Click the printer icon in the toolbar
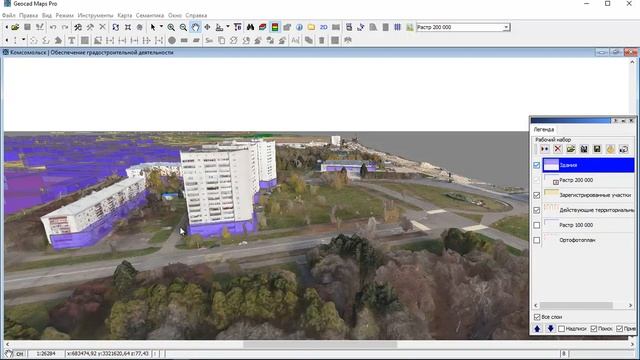The width and height of the screenshot is (640, 360). pos(349,27)
